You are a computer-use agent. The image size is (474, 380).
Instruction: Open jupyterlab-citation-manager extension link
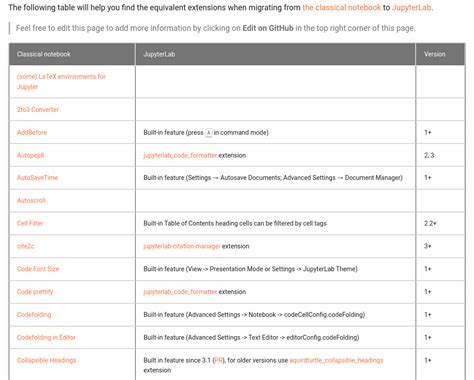pos(182,246)
